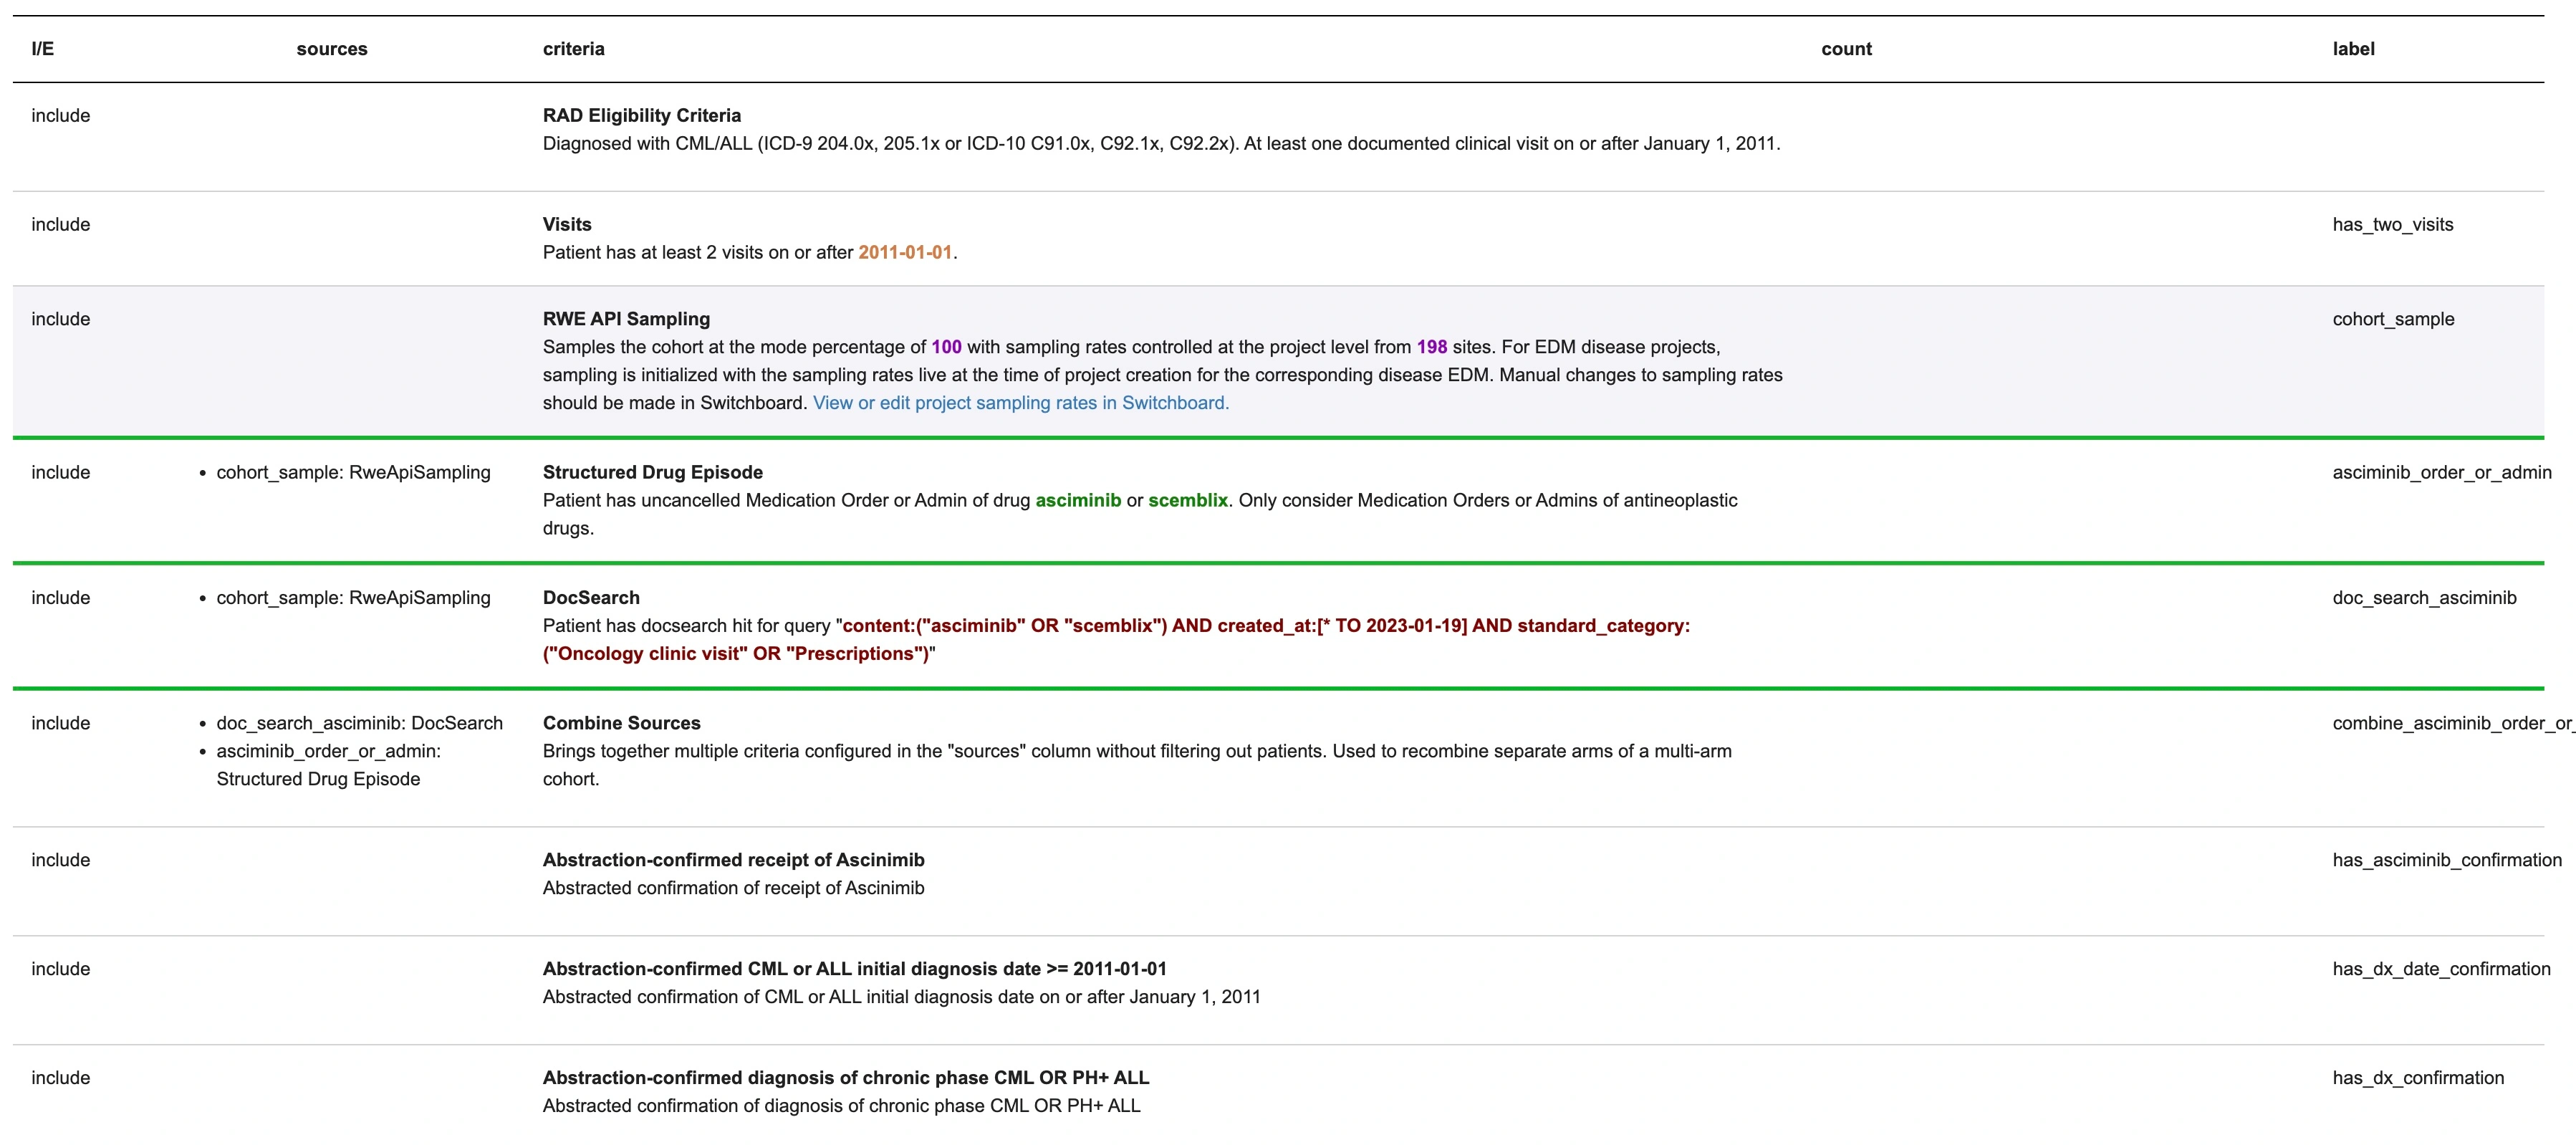The width and height of the screenshot is (2576, 1145).
Task: Click the doc_search_asciminib label
Action: [2423, 598]
